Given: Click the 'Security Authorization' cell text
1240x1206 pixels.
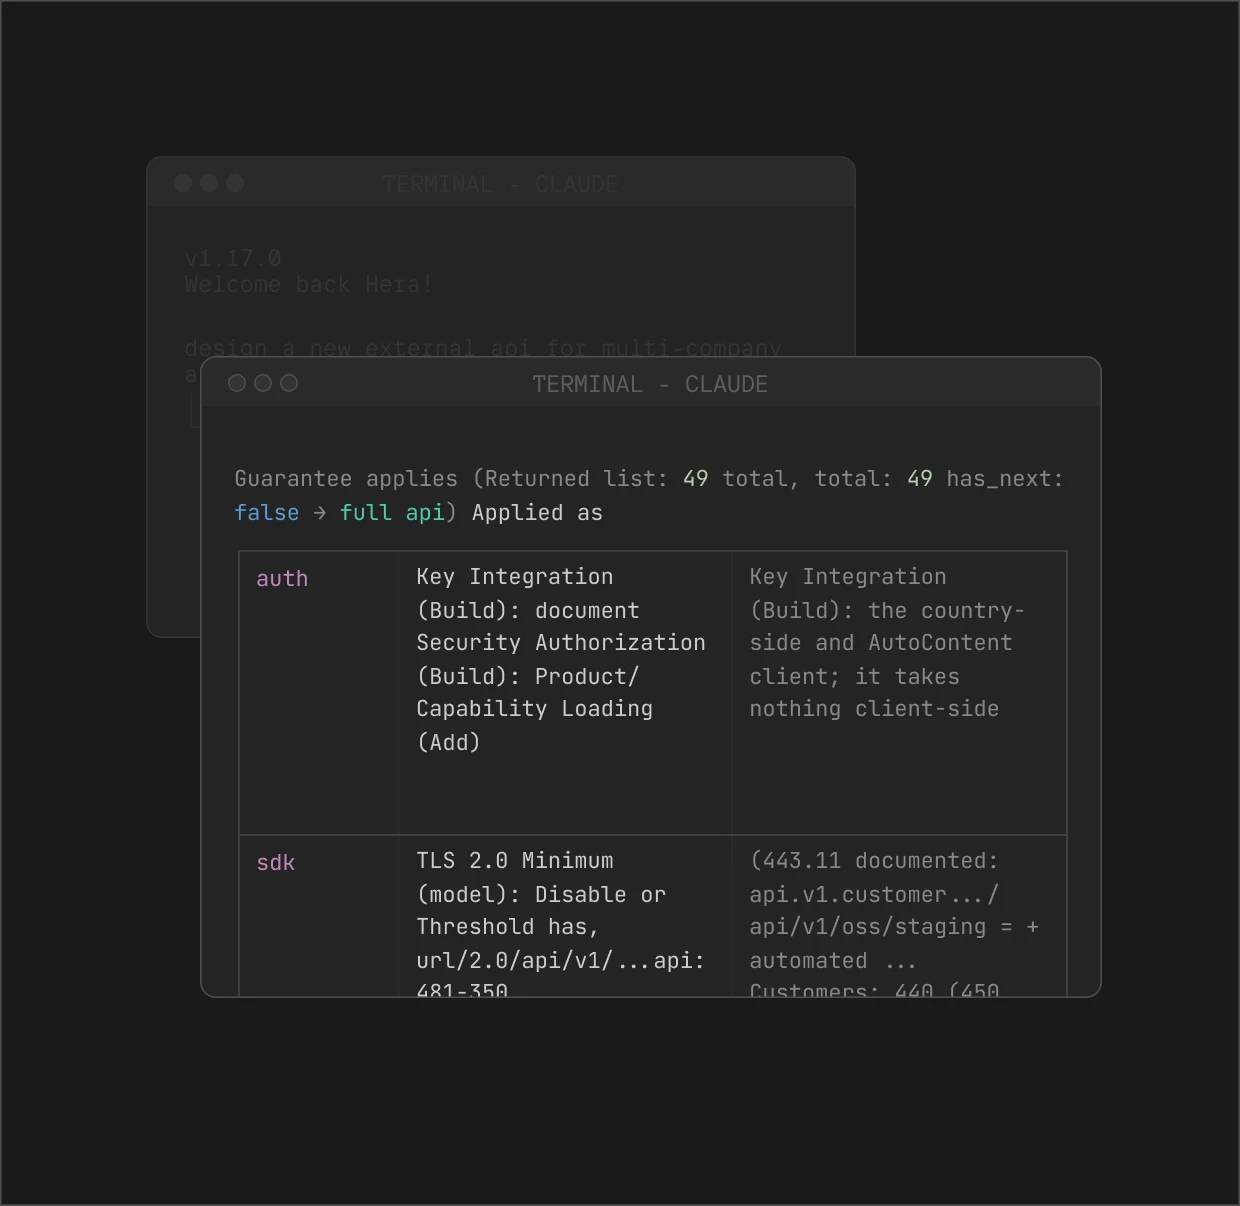Looking at the screenshot, I should (561, 642).
